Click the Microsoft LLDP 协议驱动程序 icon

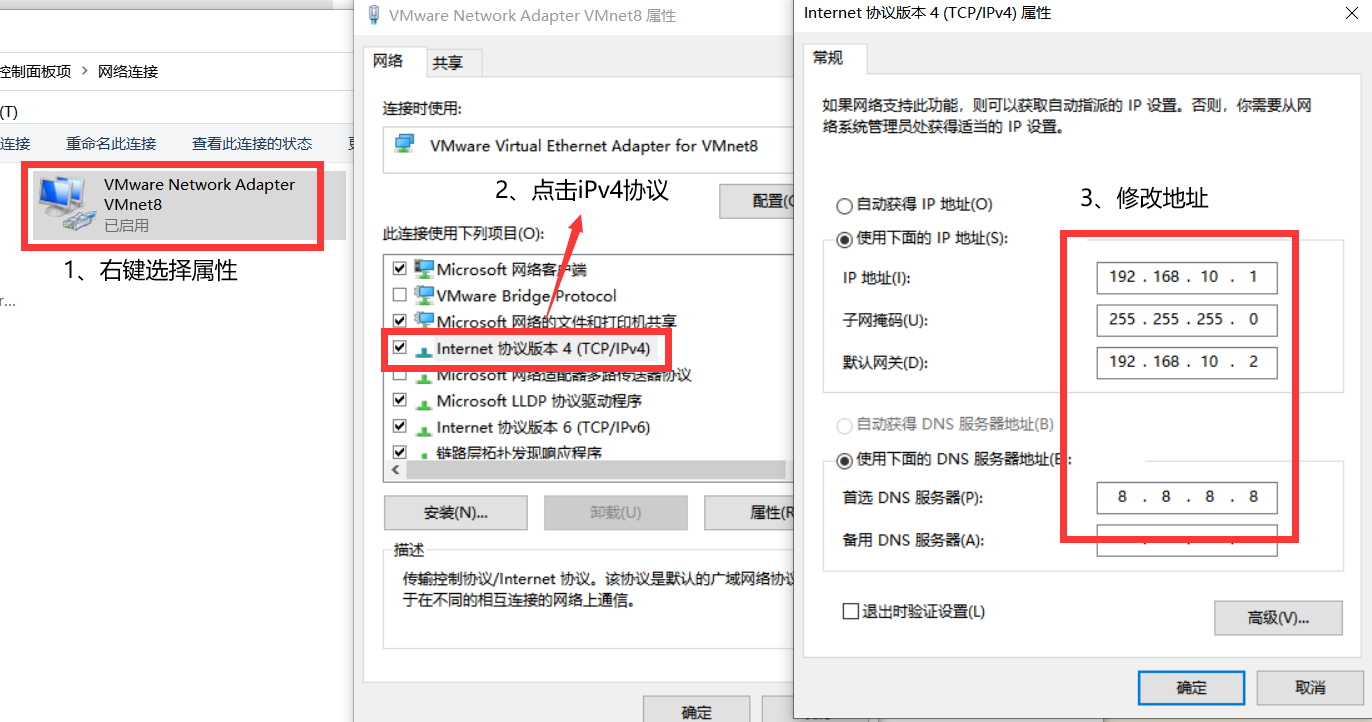pyautogui.click(x=425, y=401)
